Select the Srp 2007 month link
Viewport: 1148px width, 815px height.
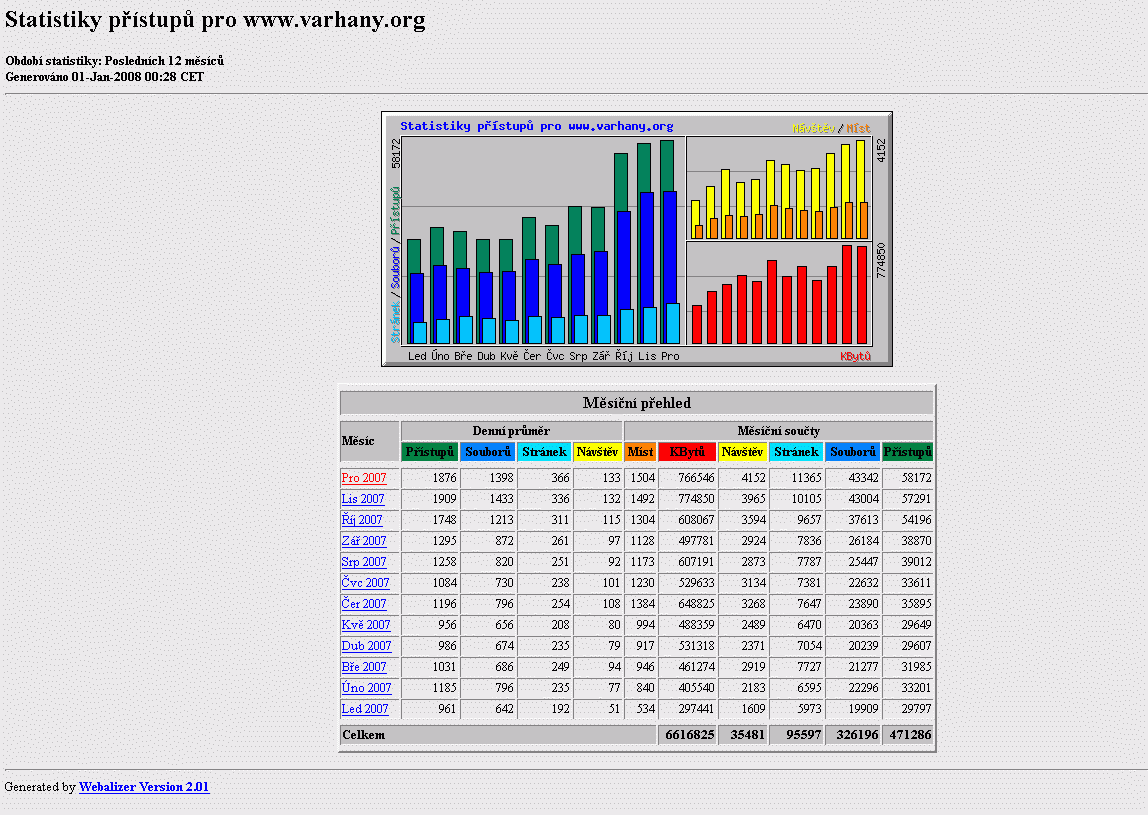coord(363,562)
